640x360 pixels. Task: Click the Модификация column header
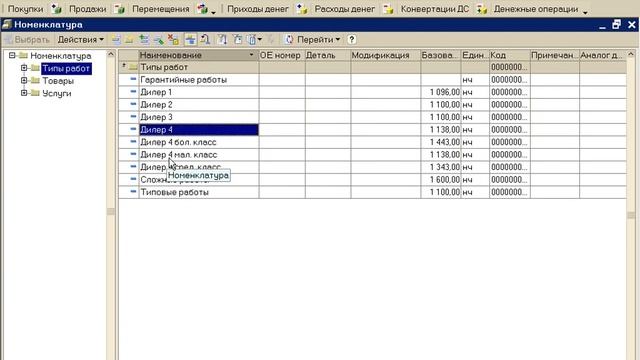[x=385, y=55]
